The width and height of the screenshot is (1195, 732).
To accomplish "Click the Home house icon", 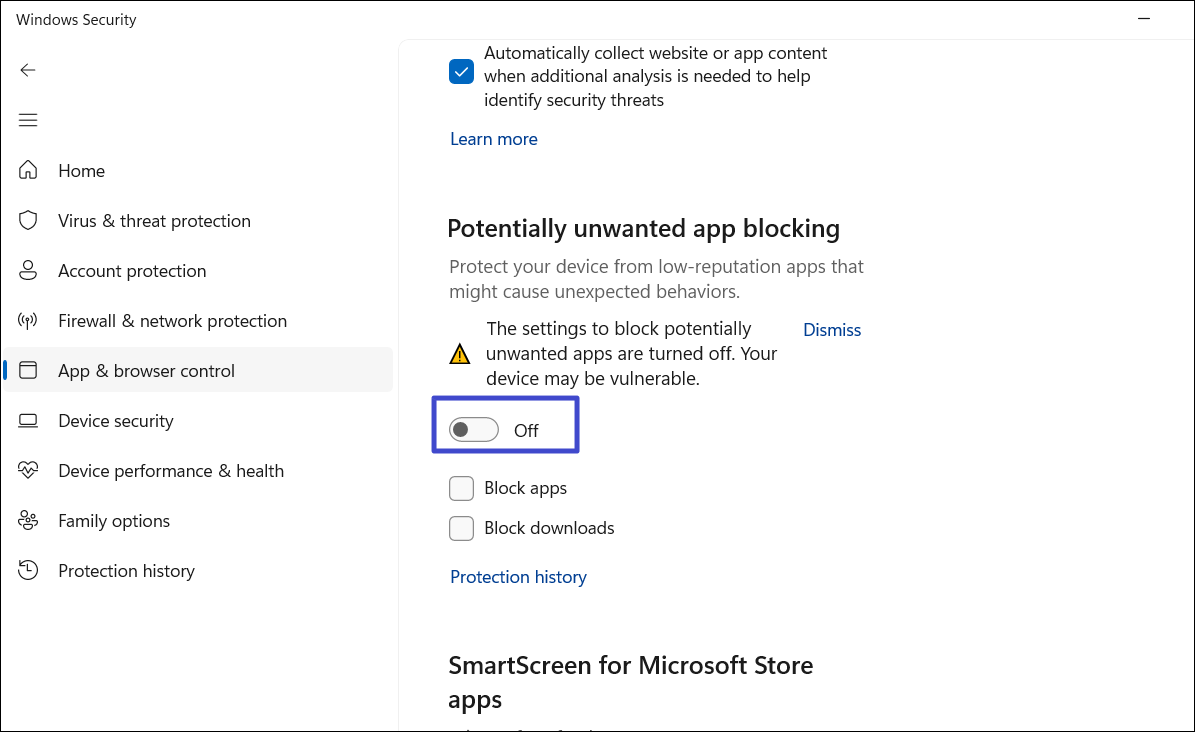I will 28,171.
